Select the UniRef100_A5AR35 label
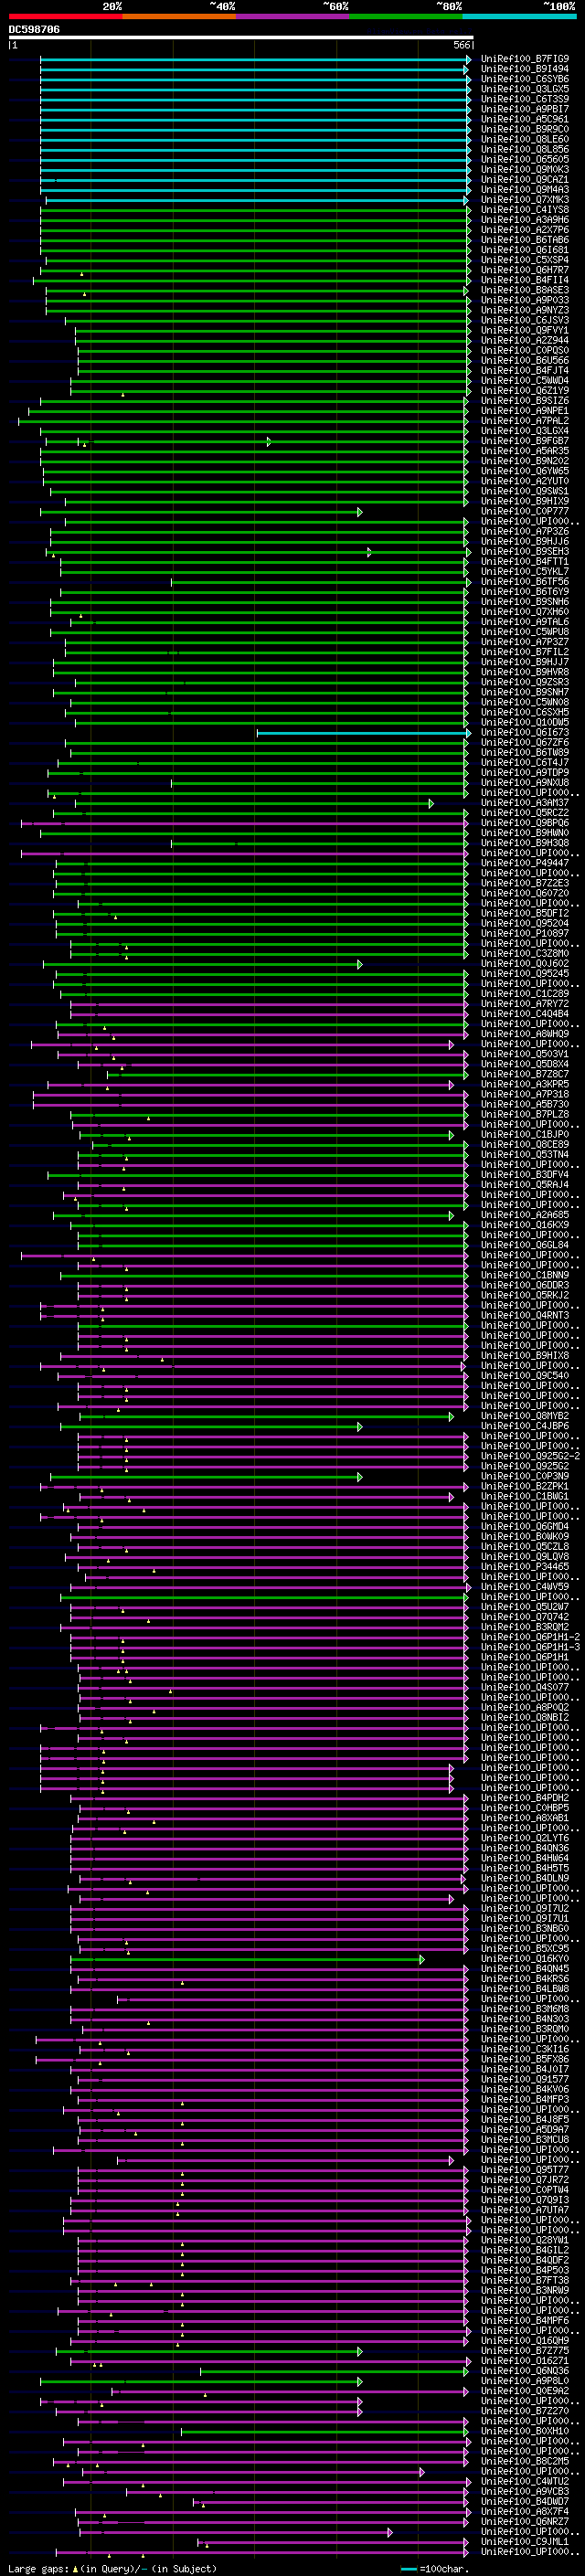This screenshot has width=585, height=2576. coord(525,451)
